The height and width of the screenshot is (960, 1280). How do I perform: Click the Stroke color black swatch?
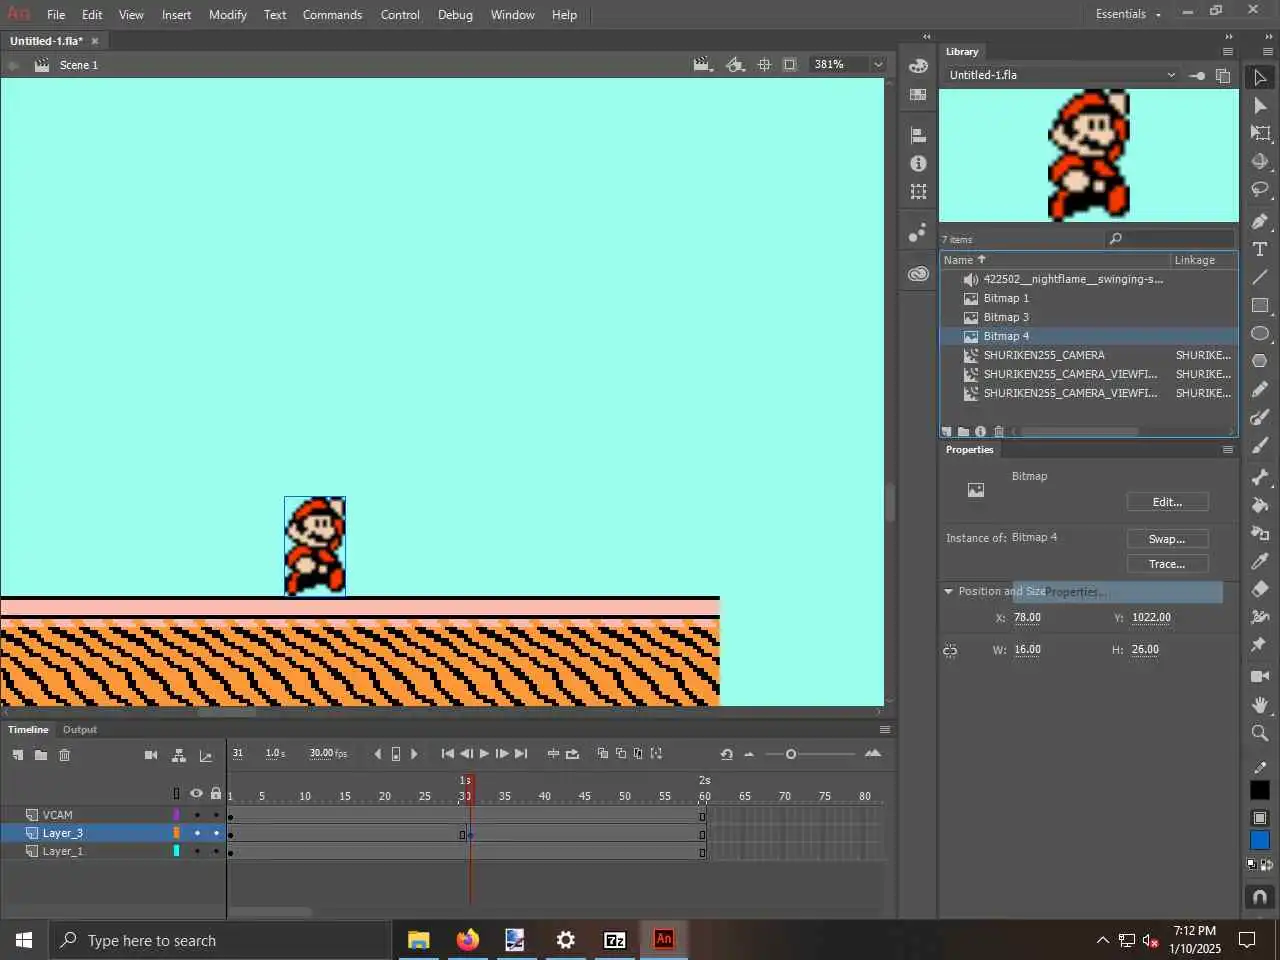1260,790
